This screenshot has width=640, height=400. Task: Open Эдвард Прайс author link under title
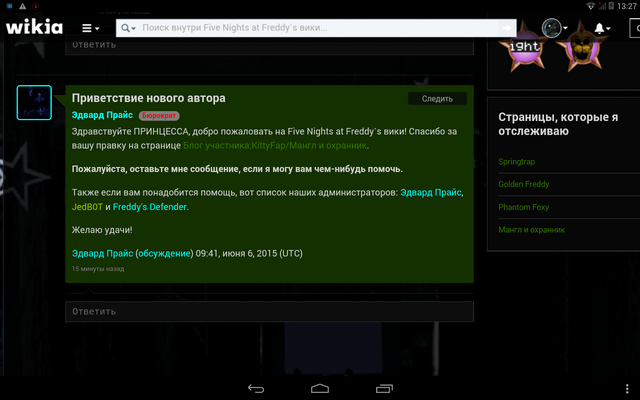[102, 115]
